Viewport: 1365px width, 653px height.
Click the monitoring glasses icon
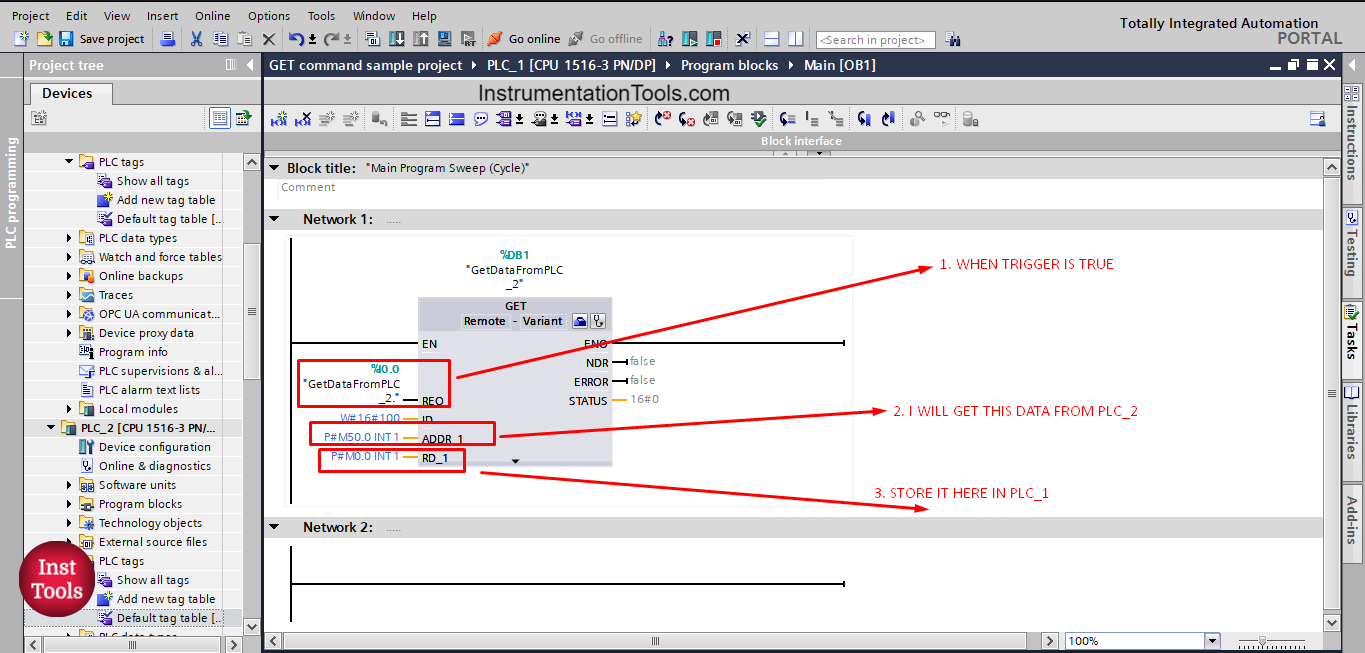942,119
